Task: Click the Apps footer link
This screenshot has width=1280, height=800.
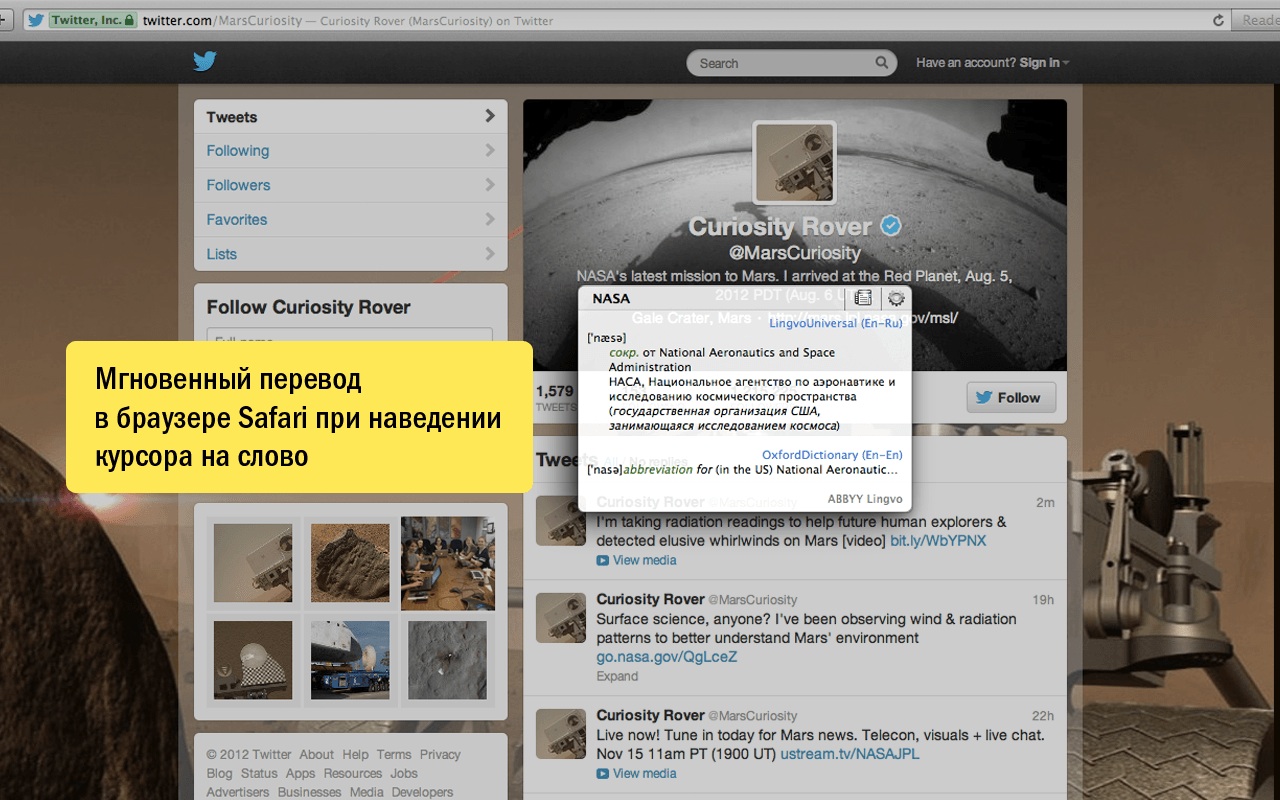Action: click(x=301, y=773)
